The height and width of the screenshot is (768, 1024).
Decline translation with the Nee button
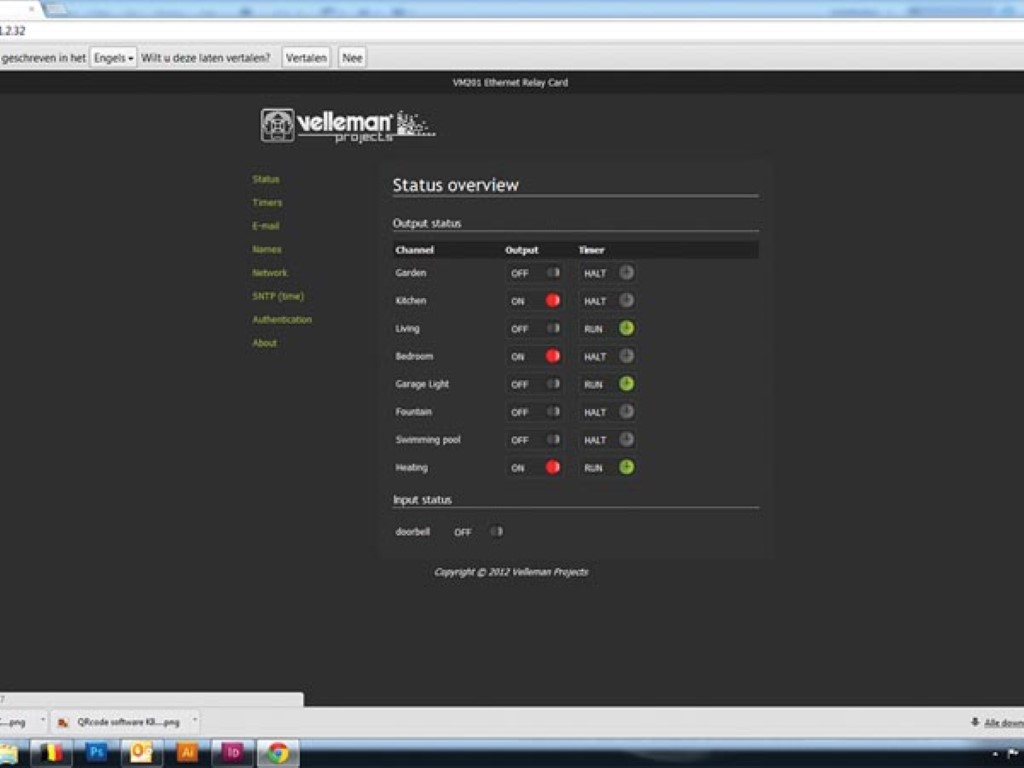point(352,58)
